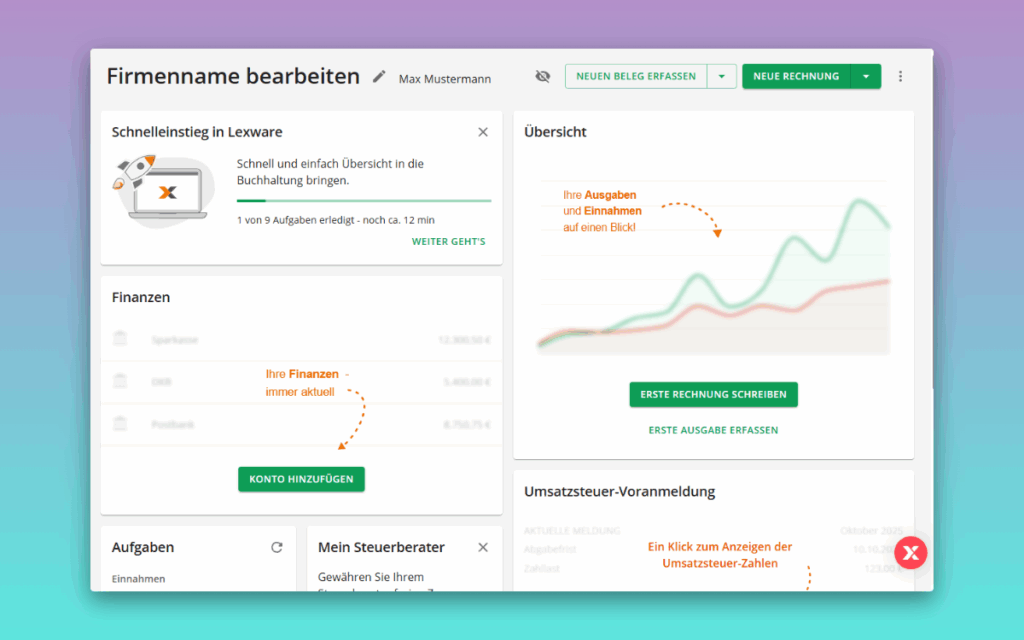The height and width of the screenshot is (640, 1024).
Task: Click the rocket onboarding illustration
Action: pos(163,188)
